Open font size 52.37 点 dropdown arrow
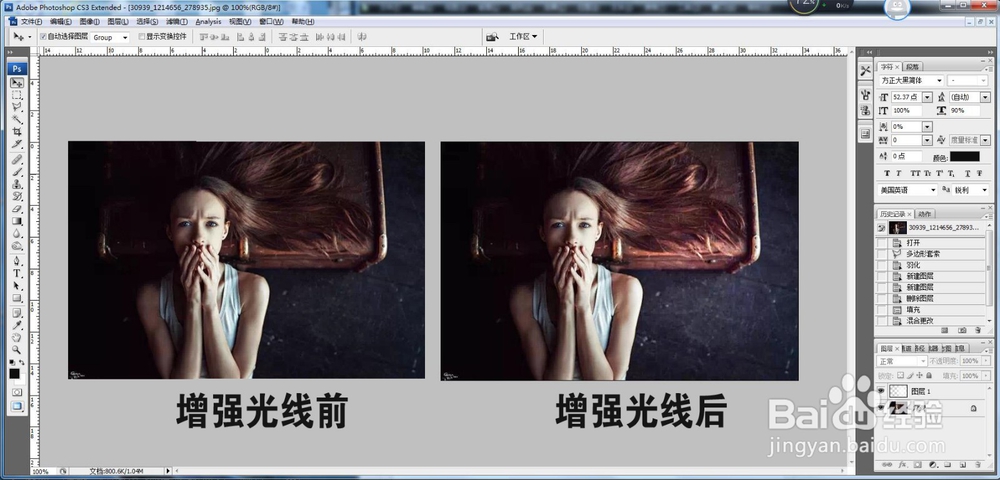The image size is (1000, 480). (x=927, y=98)
